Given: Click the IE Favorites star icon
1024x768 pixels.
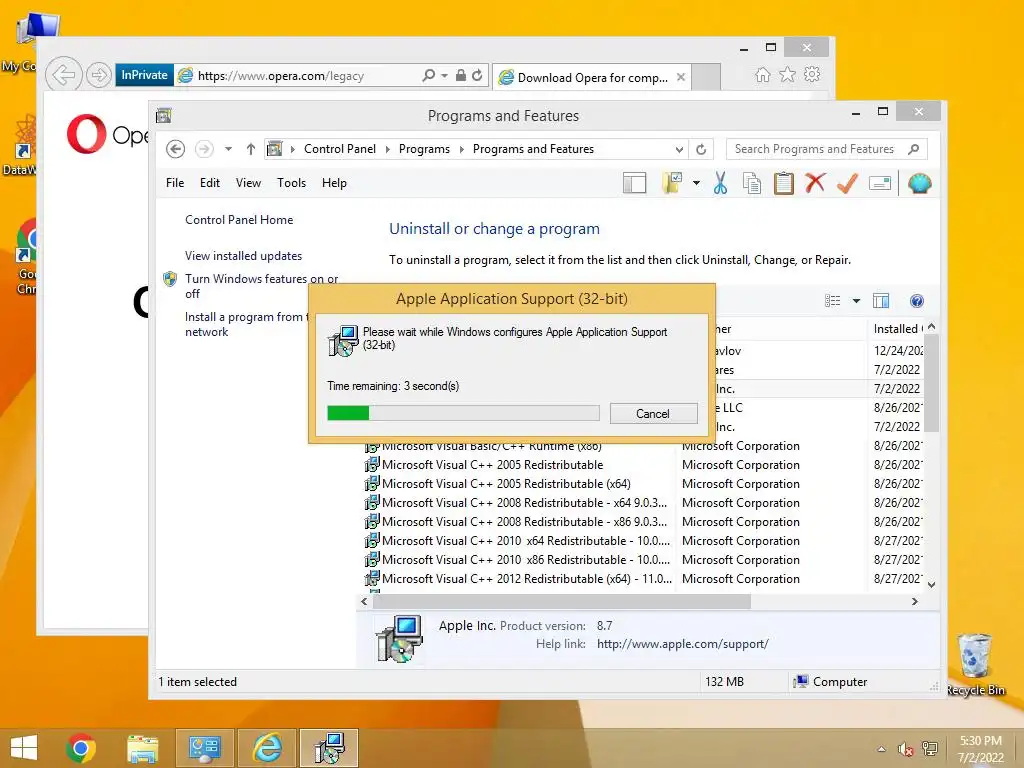Looking at the screenshot, I should 788,75.
